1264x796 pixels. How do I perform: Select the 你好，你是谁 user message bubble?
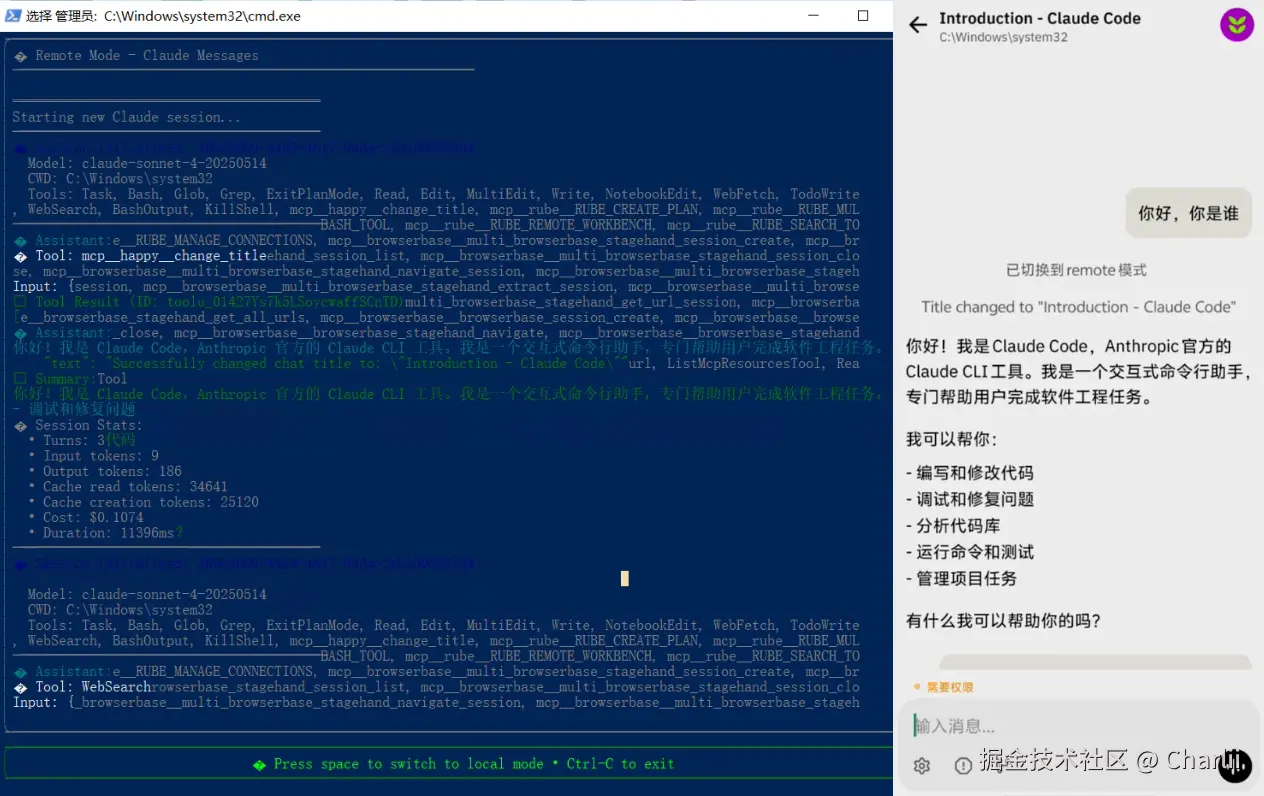[x=1188, y=213]
